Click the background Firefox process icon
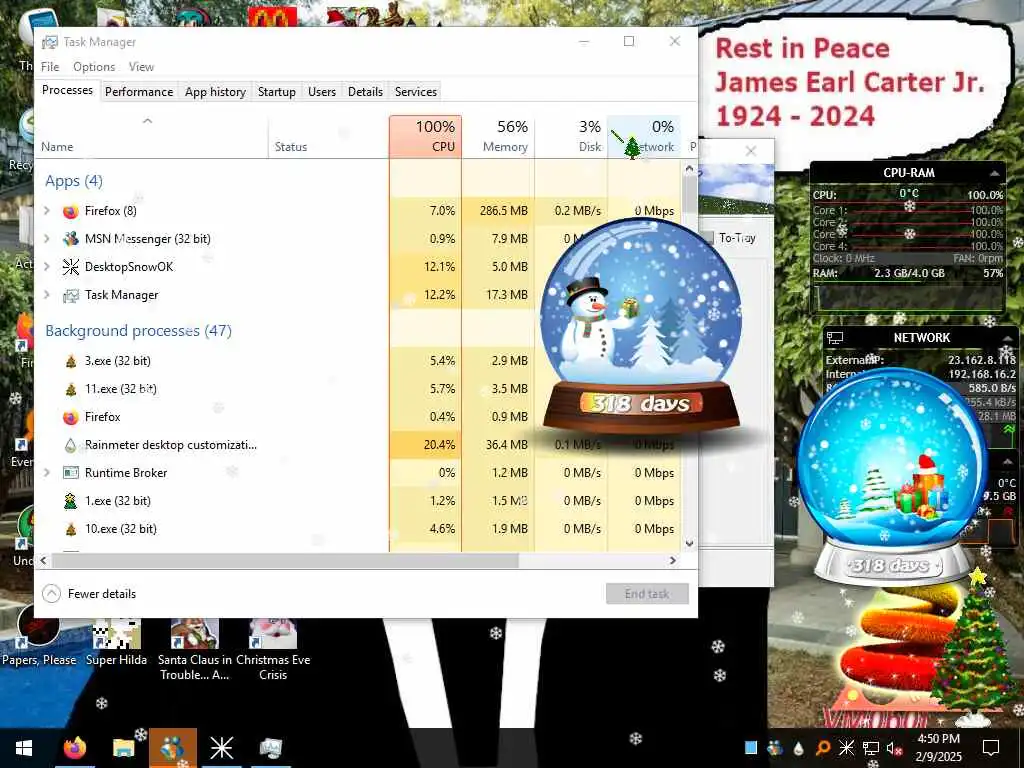 [71, 417]
